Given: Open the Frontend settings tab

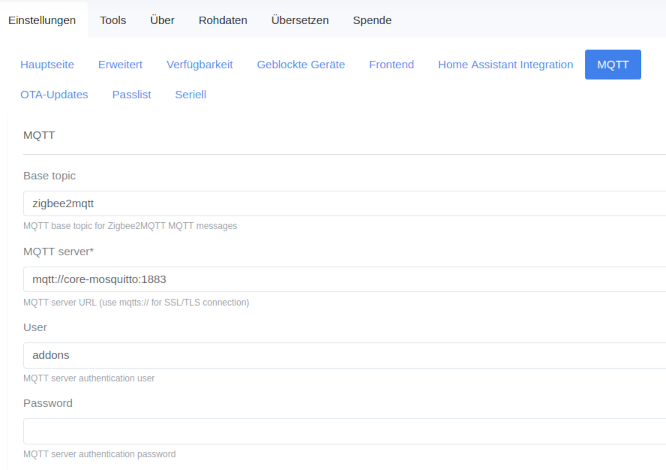Looking at the screenshot, I should click(391, 65).
